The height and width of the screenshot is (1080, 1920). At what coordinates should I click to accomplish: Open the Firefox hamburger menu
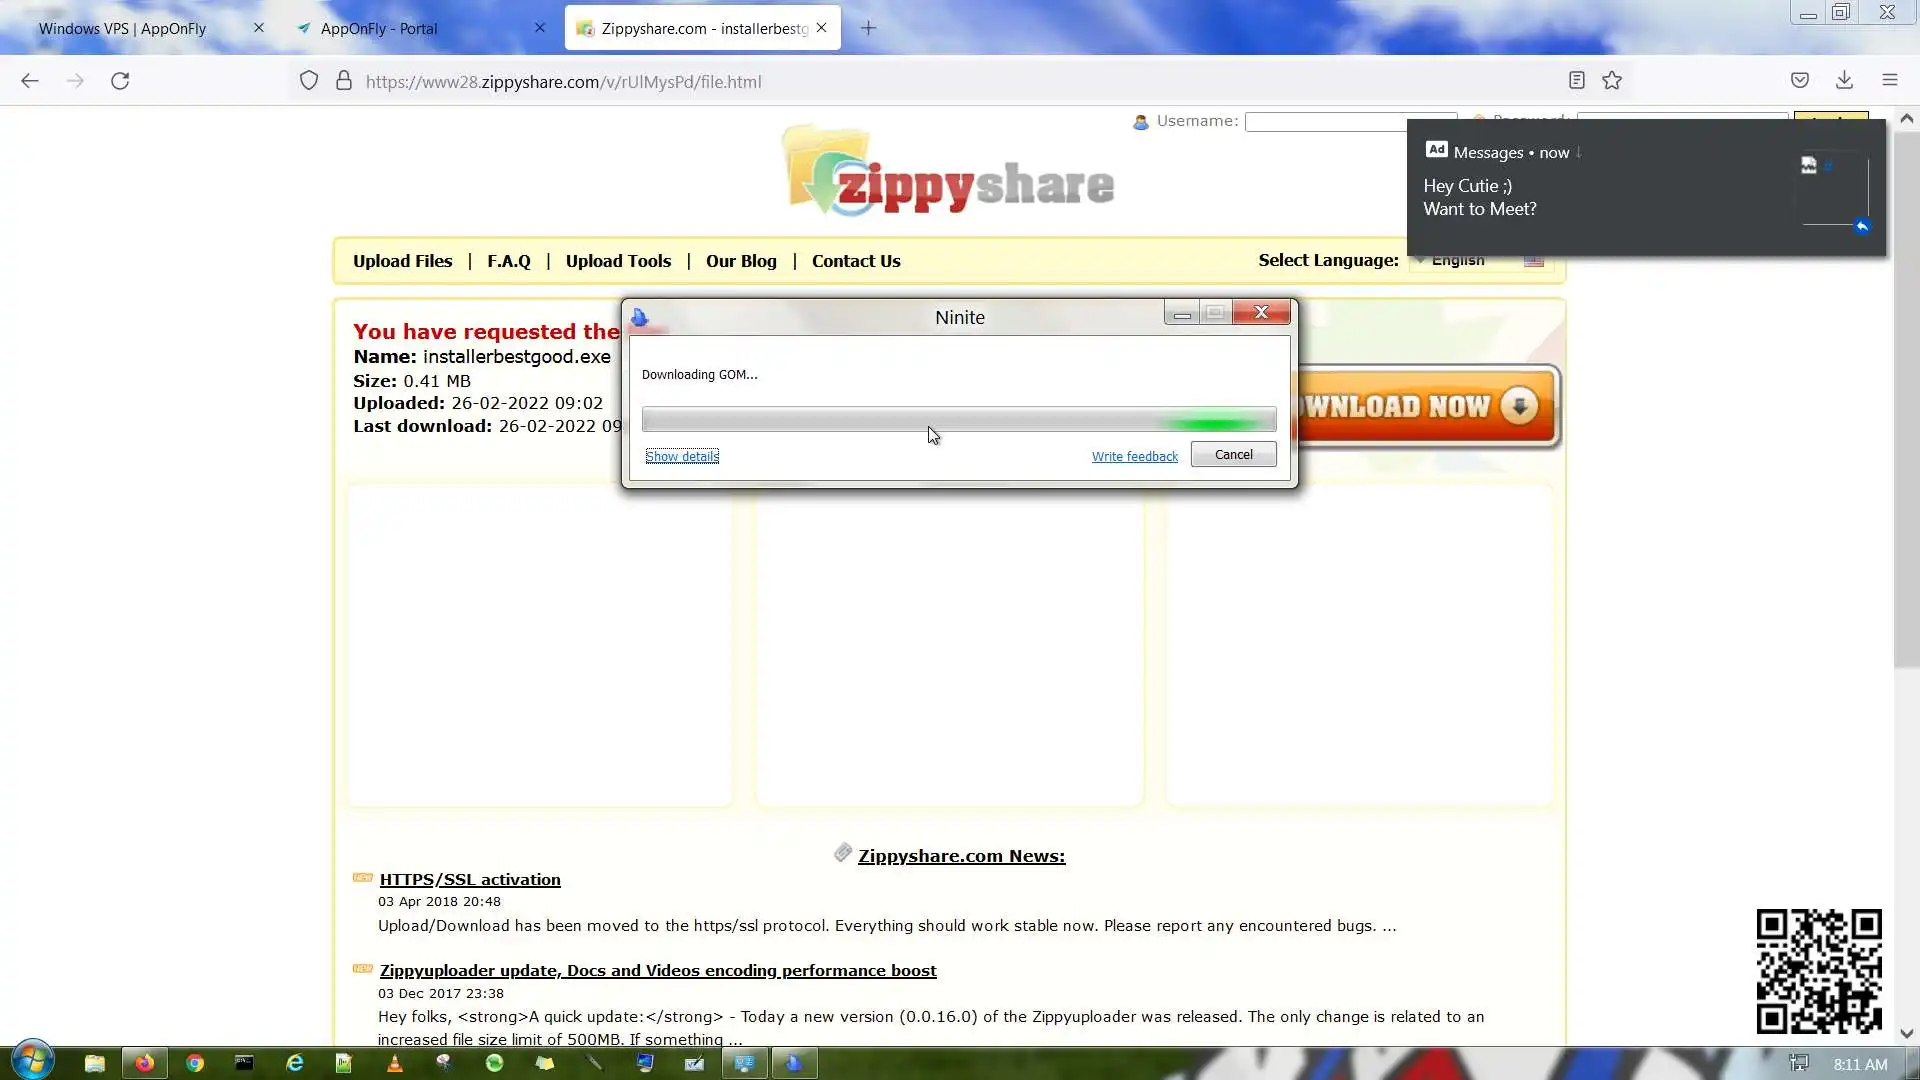1889,81
